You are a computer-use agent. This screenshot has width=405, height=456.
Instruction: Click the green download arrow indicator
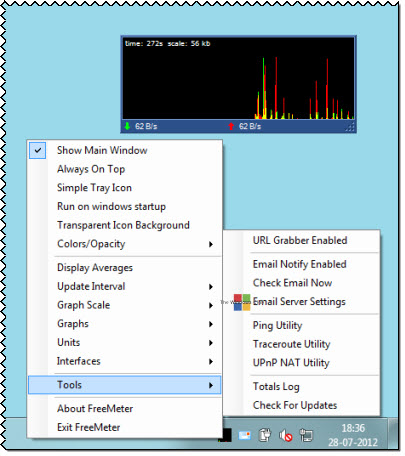[127, 126]
